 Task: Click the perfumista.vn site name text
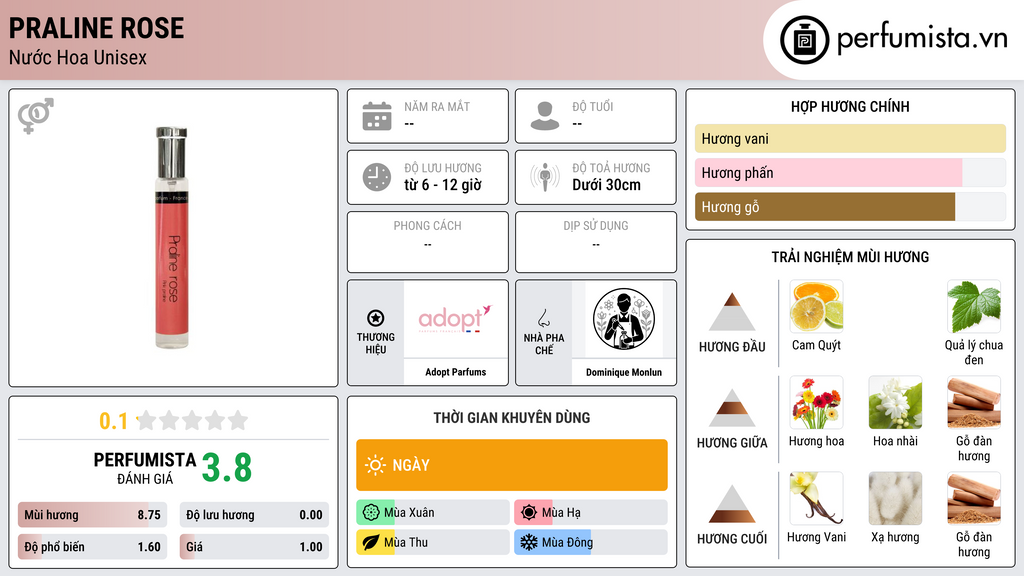pos(922,38)
